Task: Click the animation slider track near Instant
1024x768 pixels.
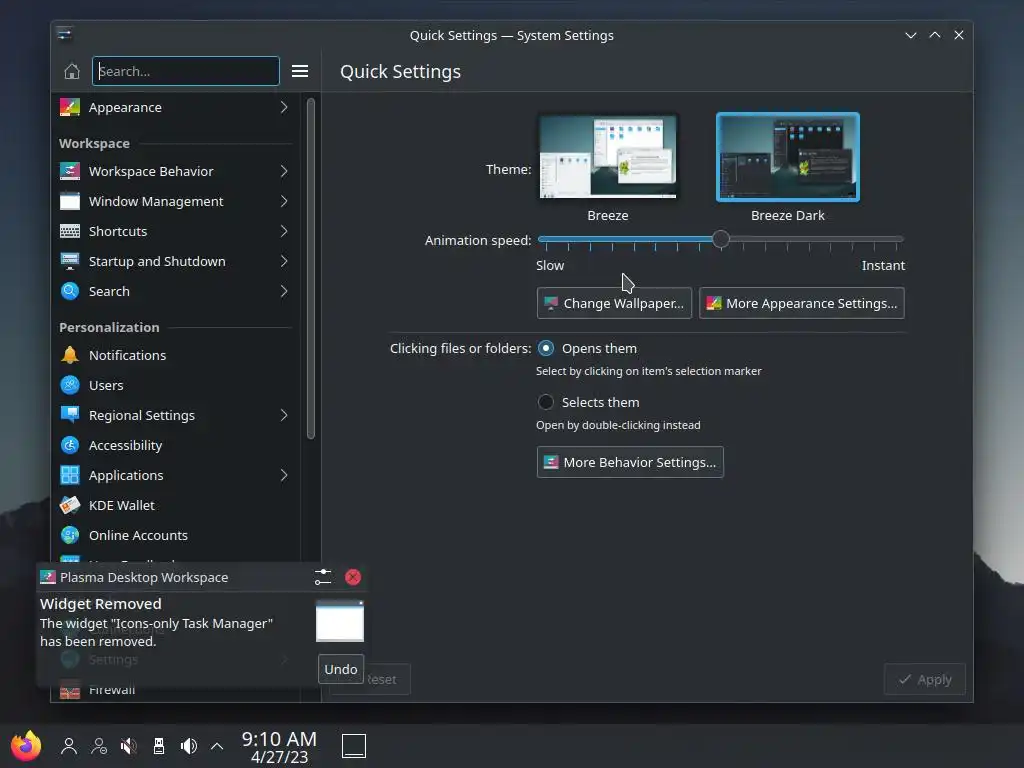Action: click(895, 240)
